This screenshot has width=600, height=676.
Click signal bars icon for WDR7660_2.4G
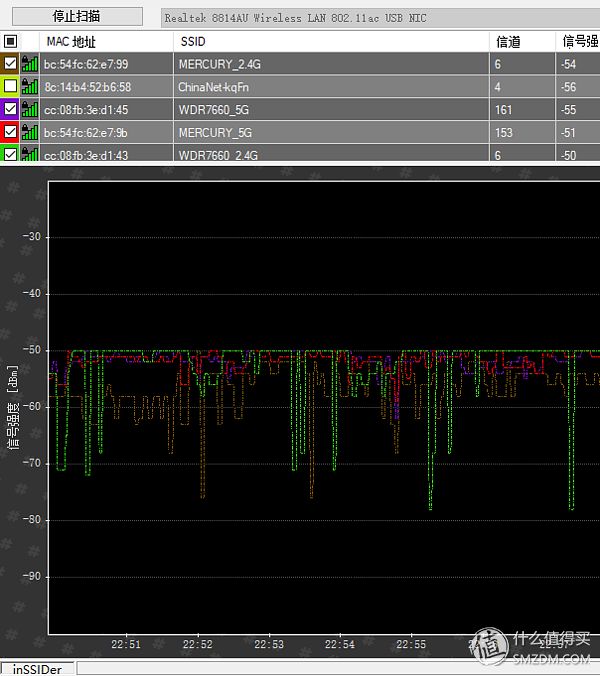pyautogui.click(x=30, y=153)
